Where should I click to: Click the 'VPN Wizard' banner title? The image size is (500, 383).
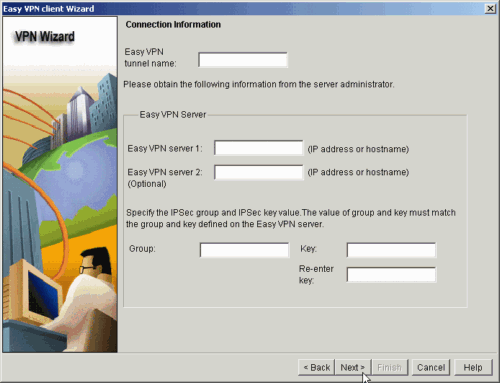pos(45,36)
